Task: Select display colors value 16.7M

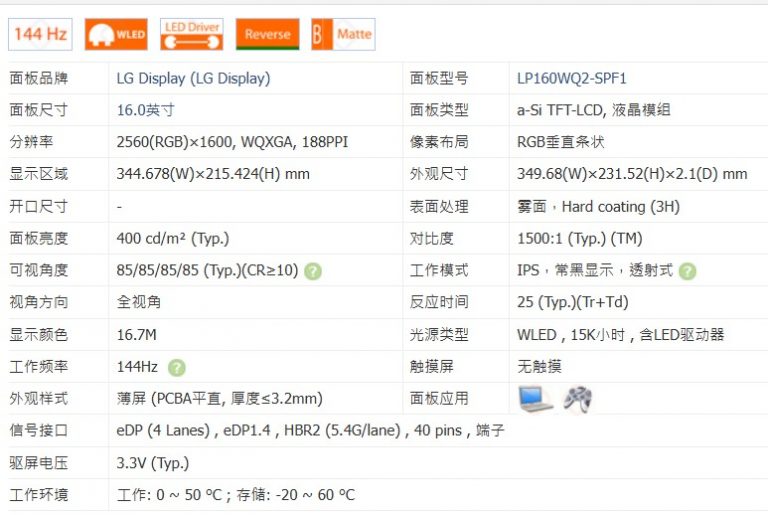Action: coord(137,335)
